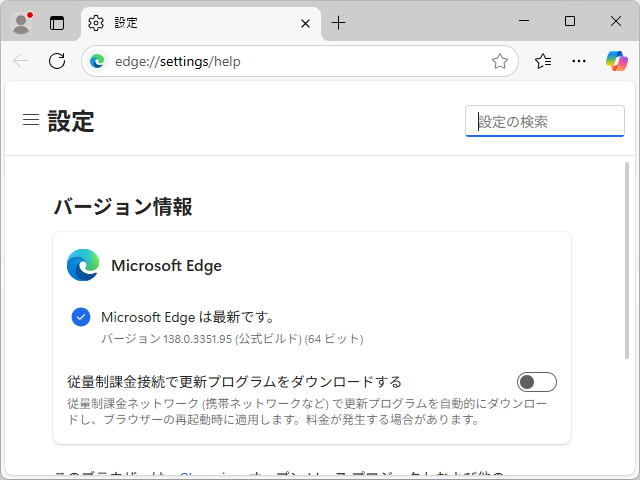This screenshot has width=640, height=480.
Task: Click the settings page vertical scrollbar
Action: point(627,260)
